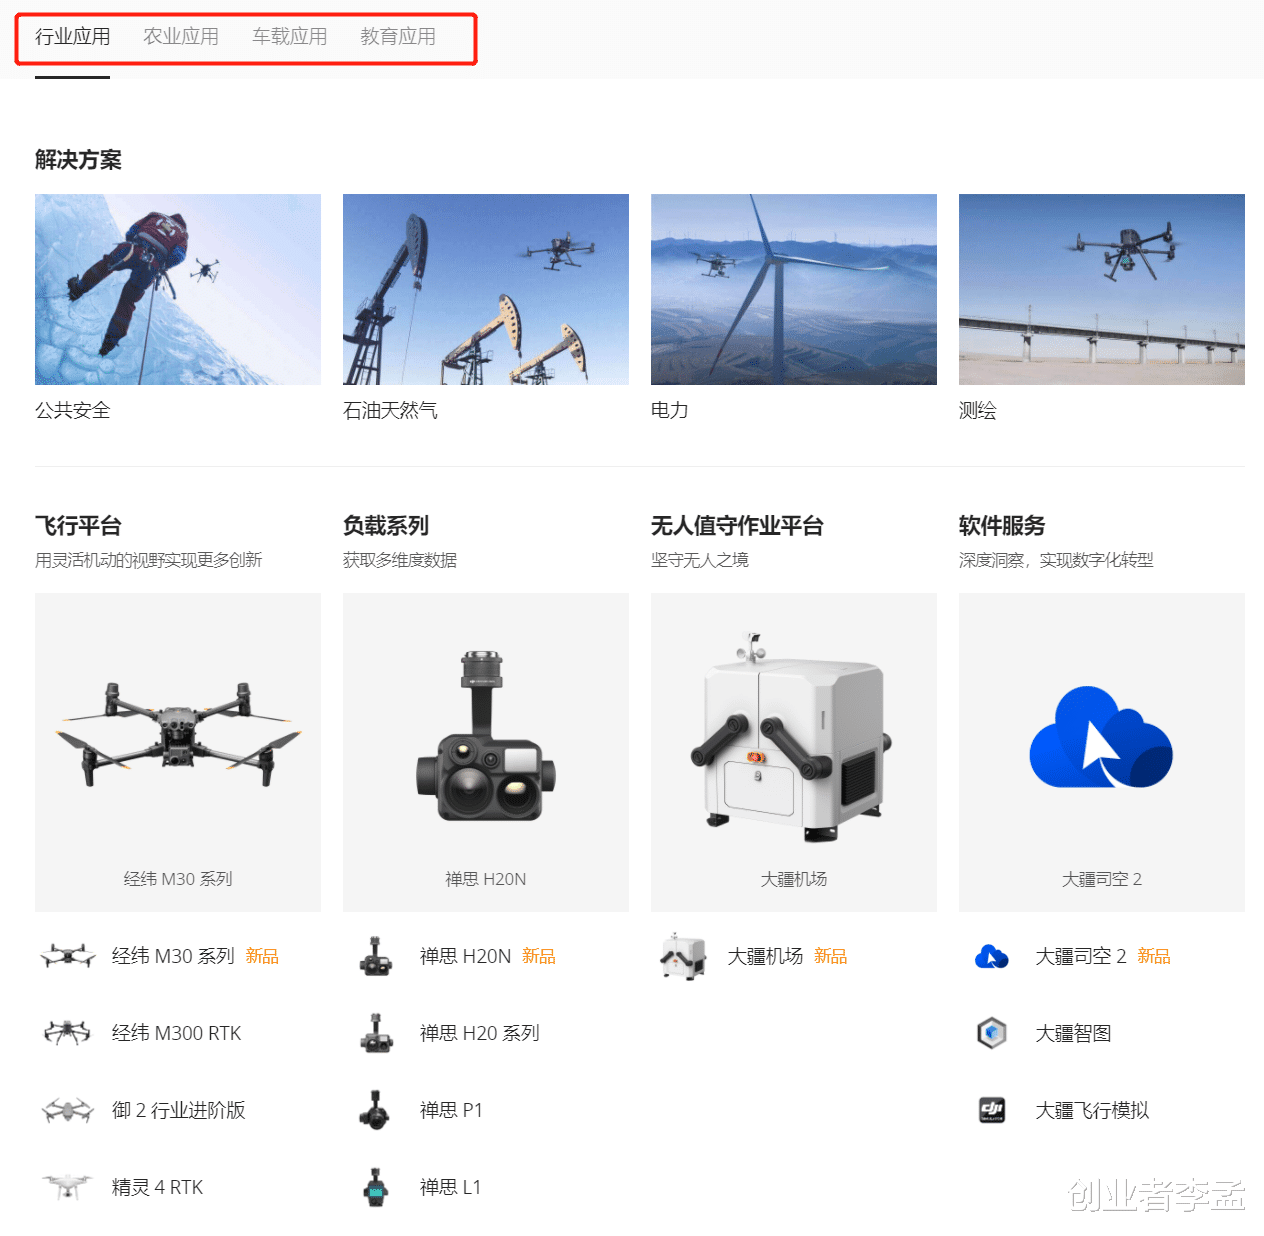This screenshot has width=1264, height=1236.
Task: Click the 深度洞察，实现数字化转型 subtitle
Action: [1056, 560]
